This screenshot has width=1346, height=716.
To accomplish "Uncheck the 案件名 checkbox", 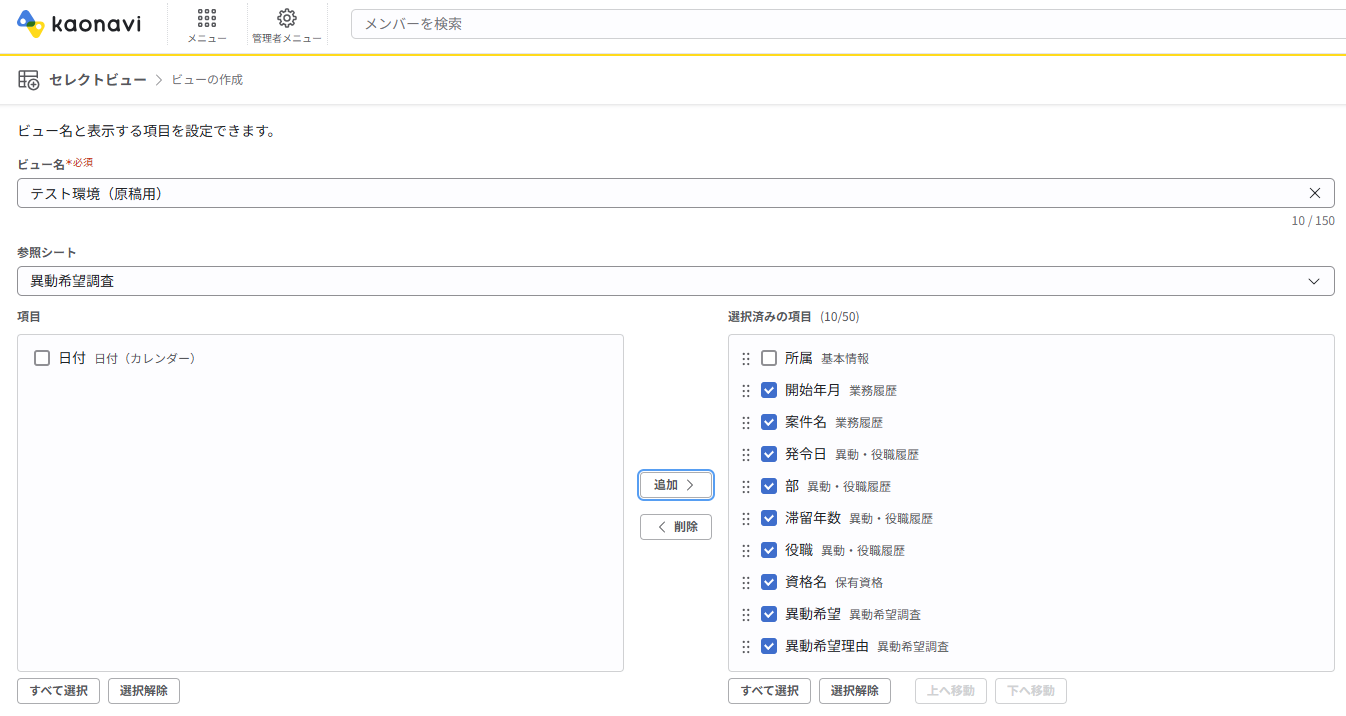I will 769,422.
